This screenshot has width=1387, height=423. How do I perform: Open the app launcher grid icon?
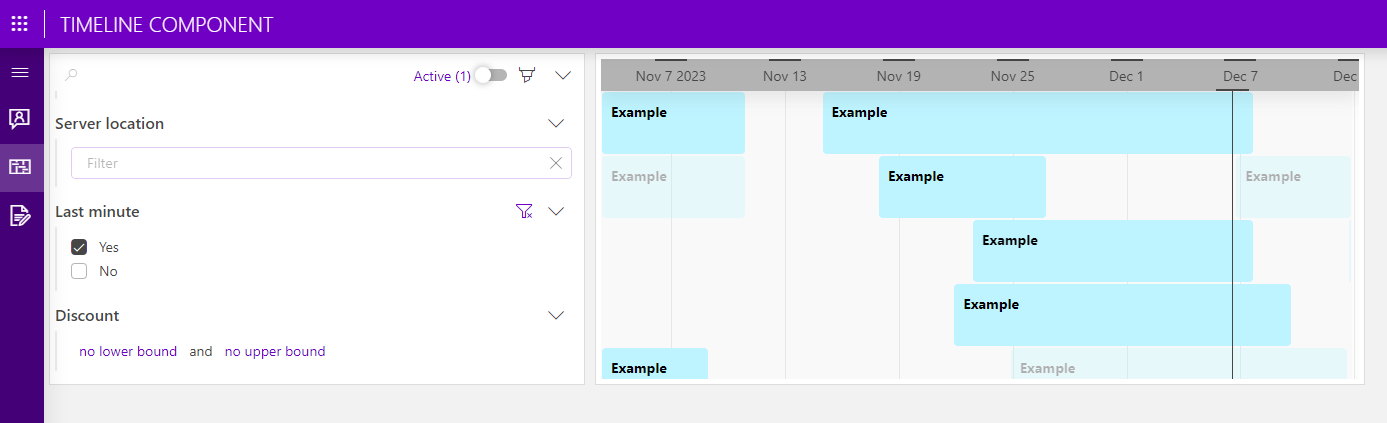[x=19, y=24]
